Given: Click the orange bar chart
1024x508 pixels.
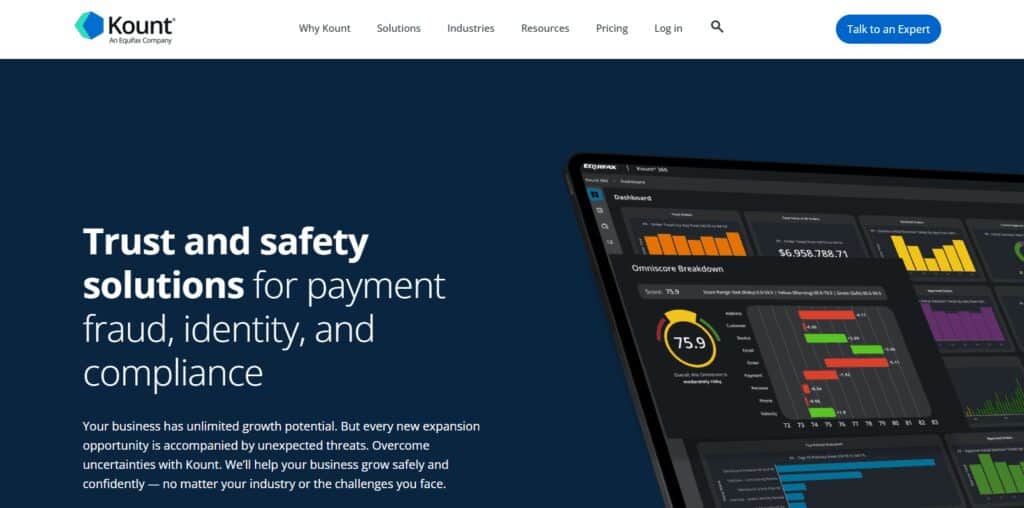Looking at the screenshot, I should point(694,244).
